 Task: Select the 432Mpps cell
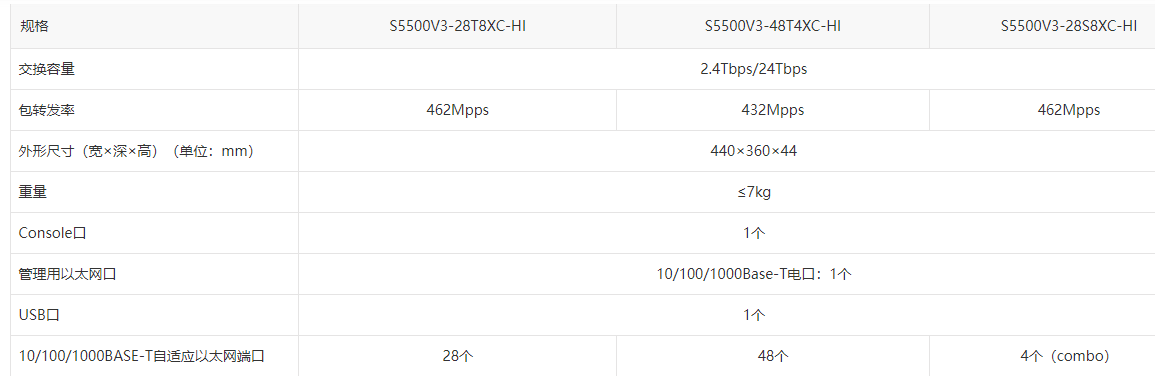773,111
